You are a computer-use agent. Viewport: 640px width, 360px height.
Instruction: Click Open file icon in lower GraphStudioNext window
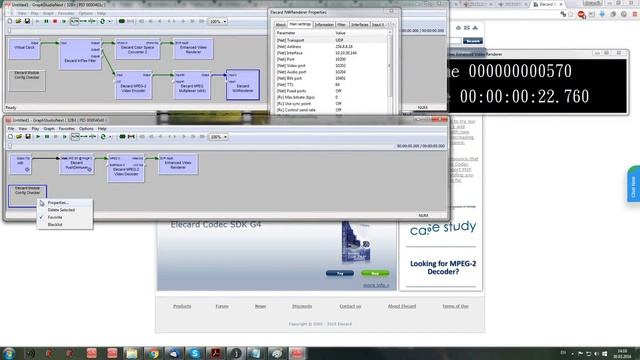coord(19,137)
